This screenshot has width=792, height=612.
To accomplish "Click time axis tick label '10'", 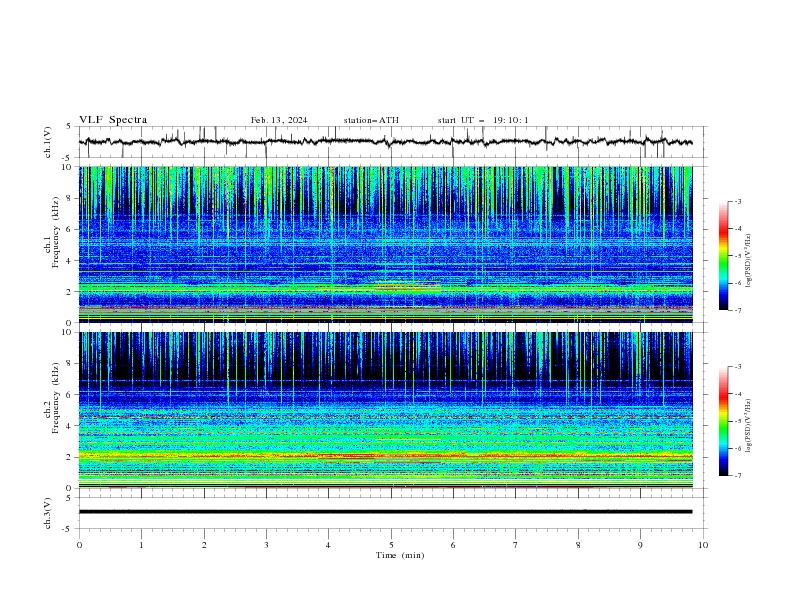I will 703,545.
